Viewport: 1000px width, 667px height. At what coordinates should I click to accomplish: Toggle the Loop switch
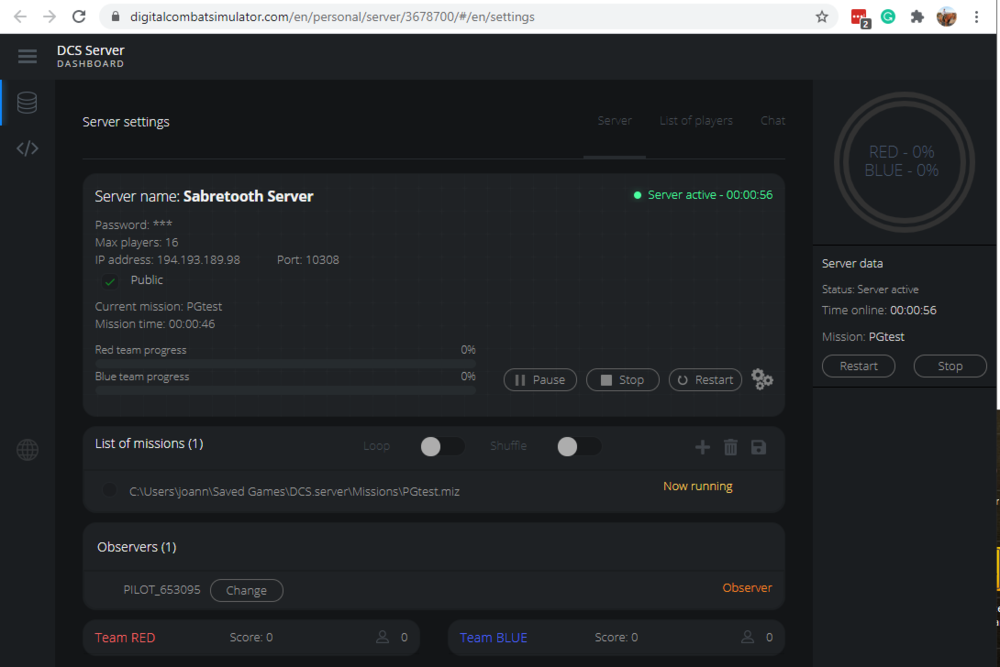[442, 446]
